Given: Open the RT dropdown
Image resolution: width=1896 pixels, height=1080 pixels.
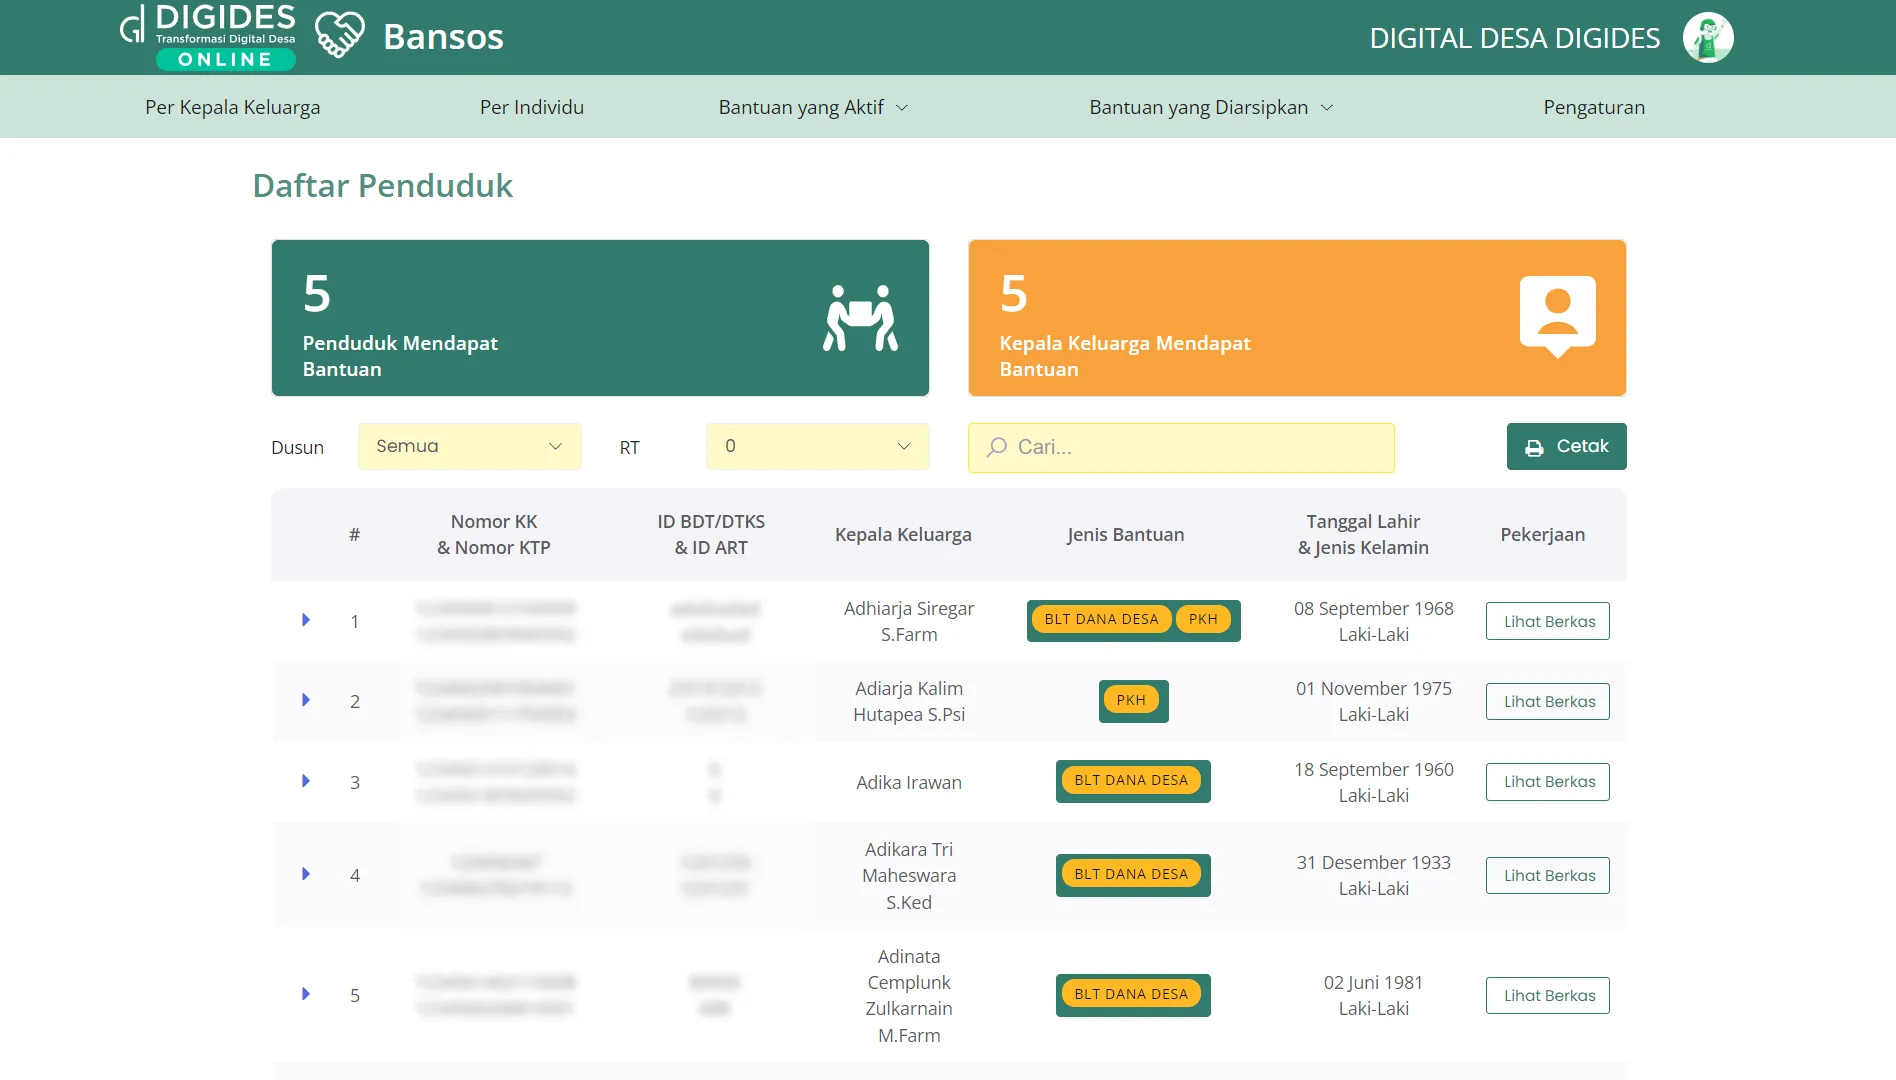Looking at the screenshot, I should (x=817, y=446).
